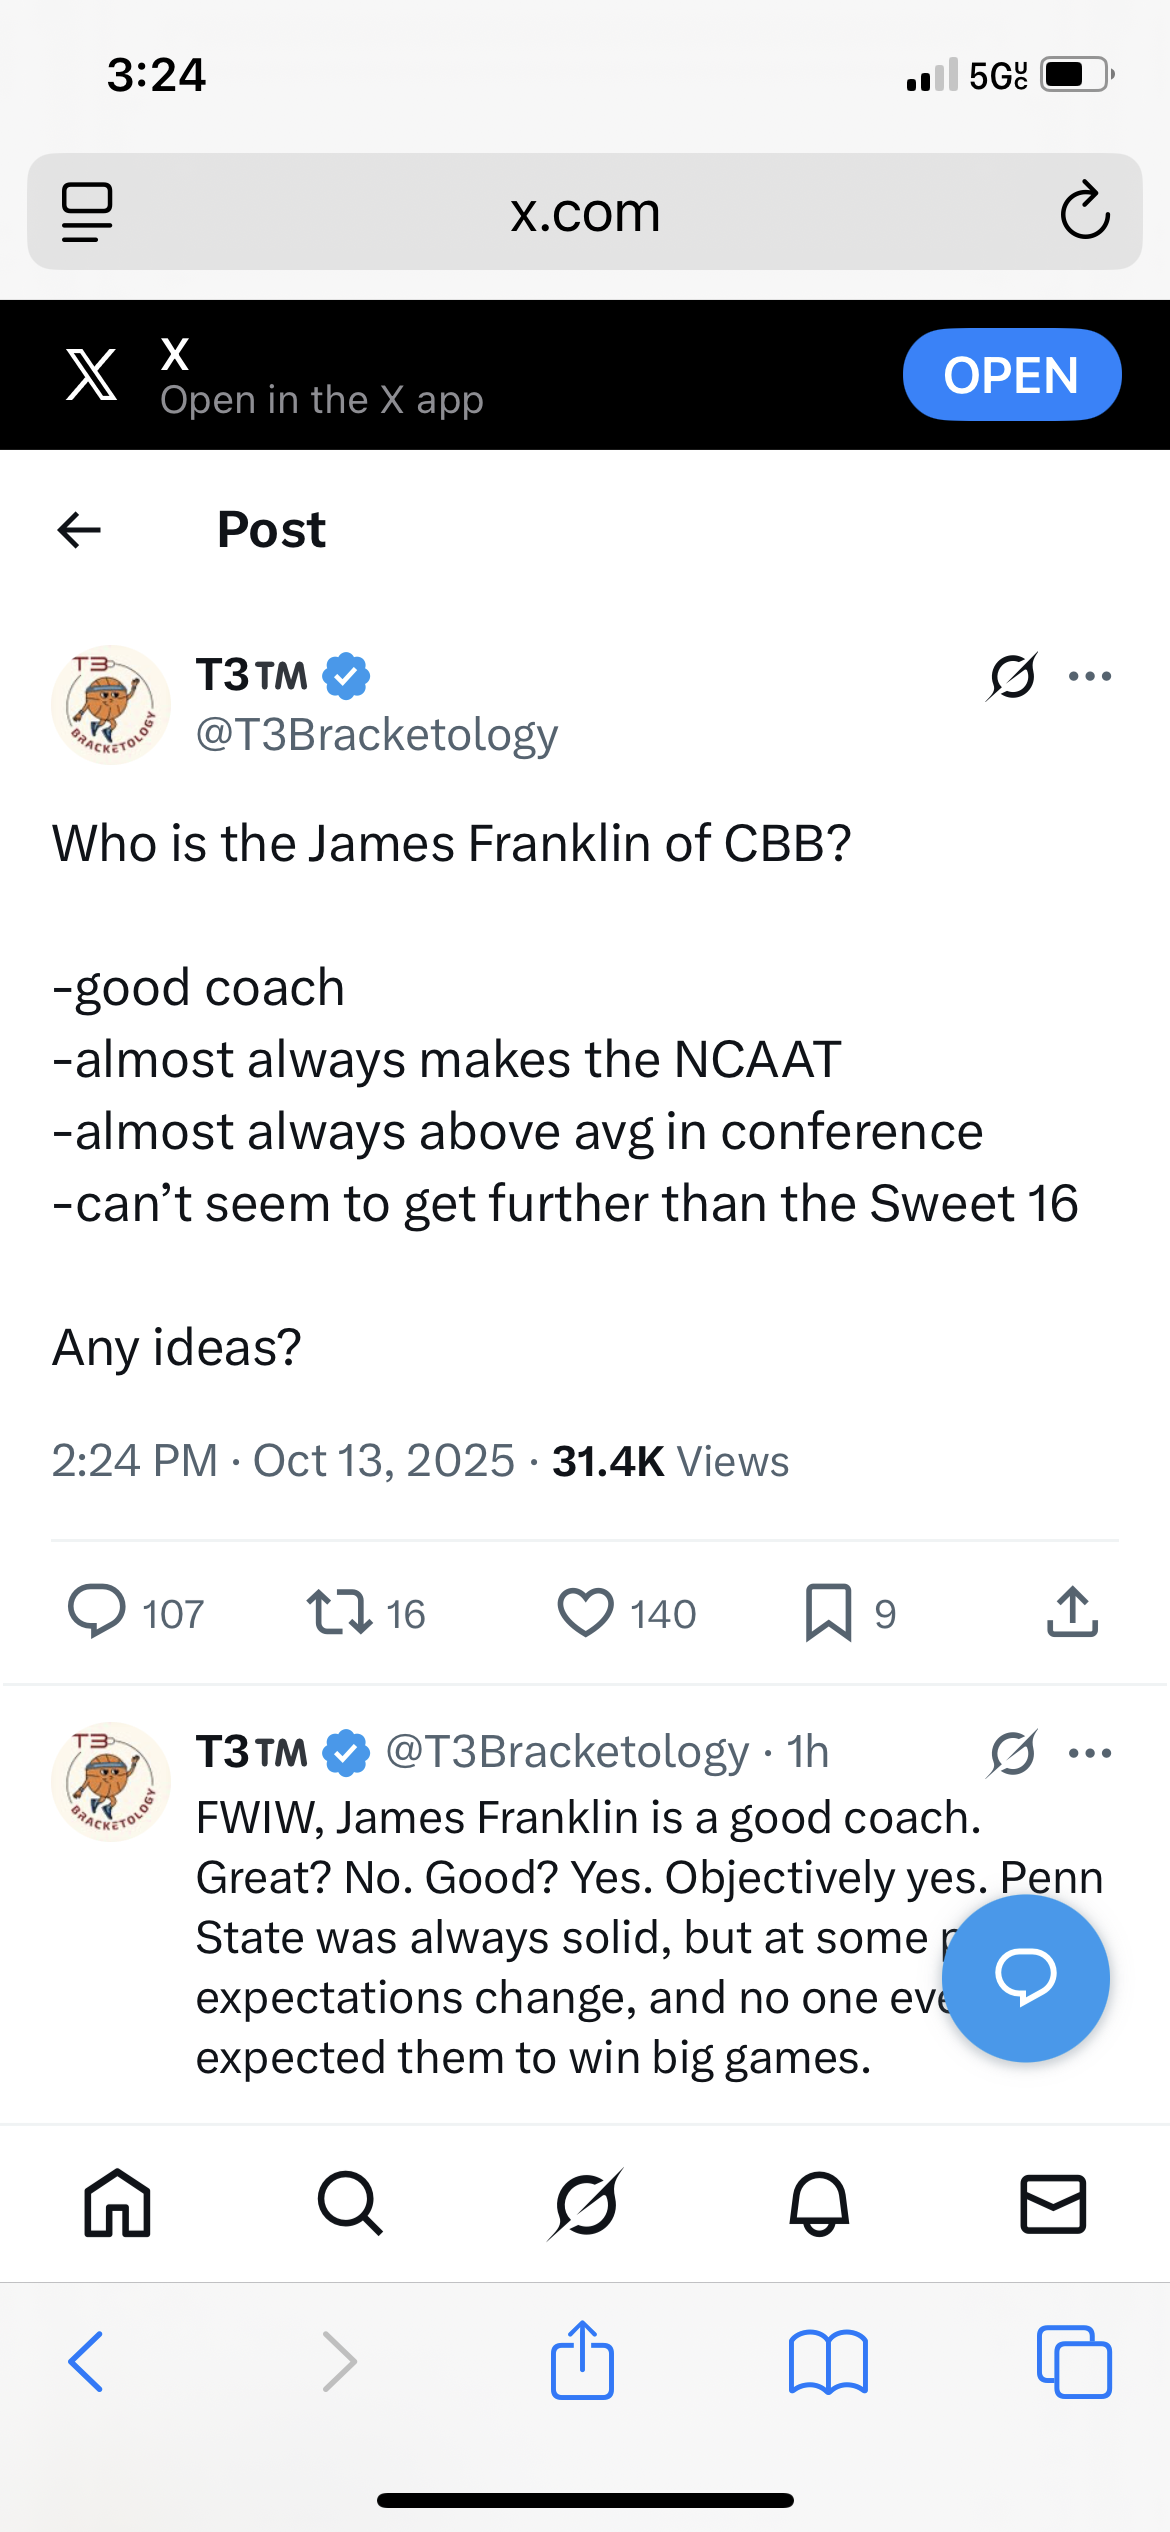The image size is (1170, 2532).
Task: Share the post using the upload arrow icon
Action: 1073,1612
